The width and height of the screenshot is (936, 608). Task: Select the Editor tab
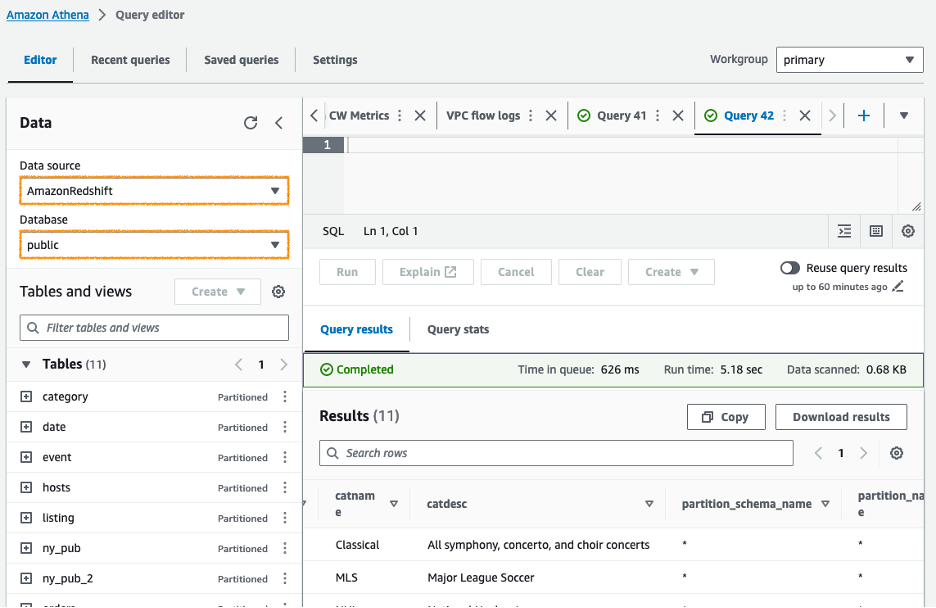coord(40,60)
